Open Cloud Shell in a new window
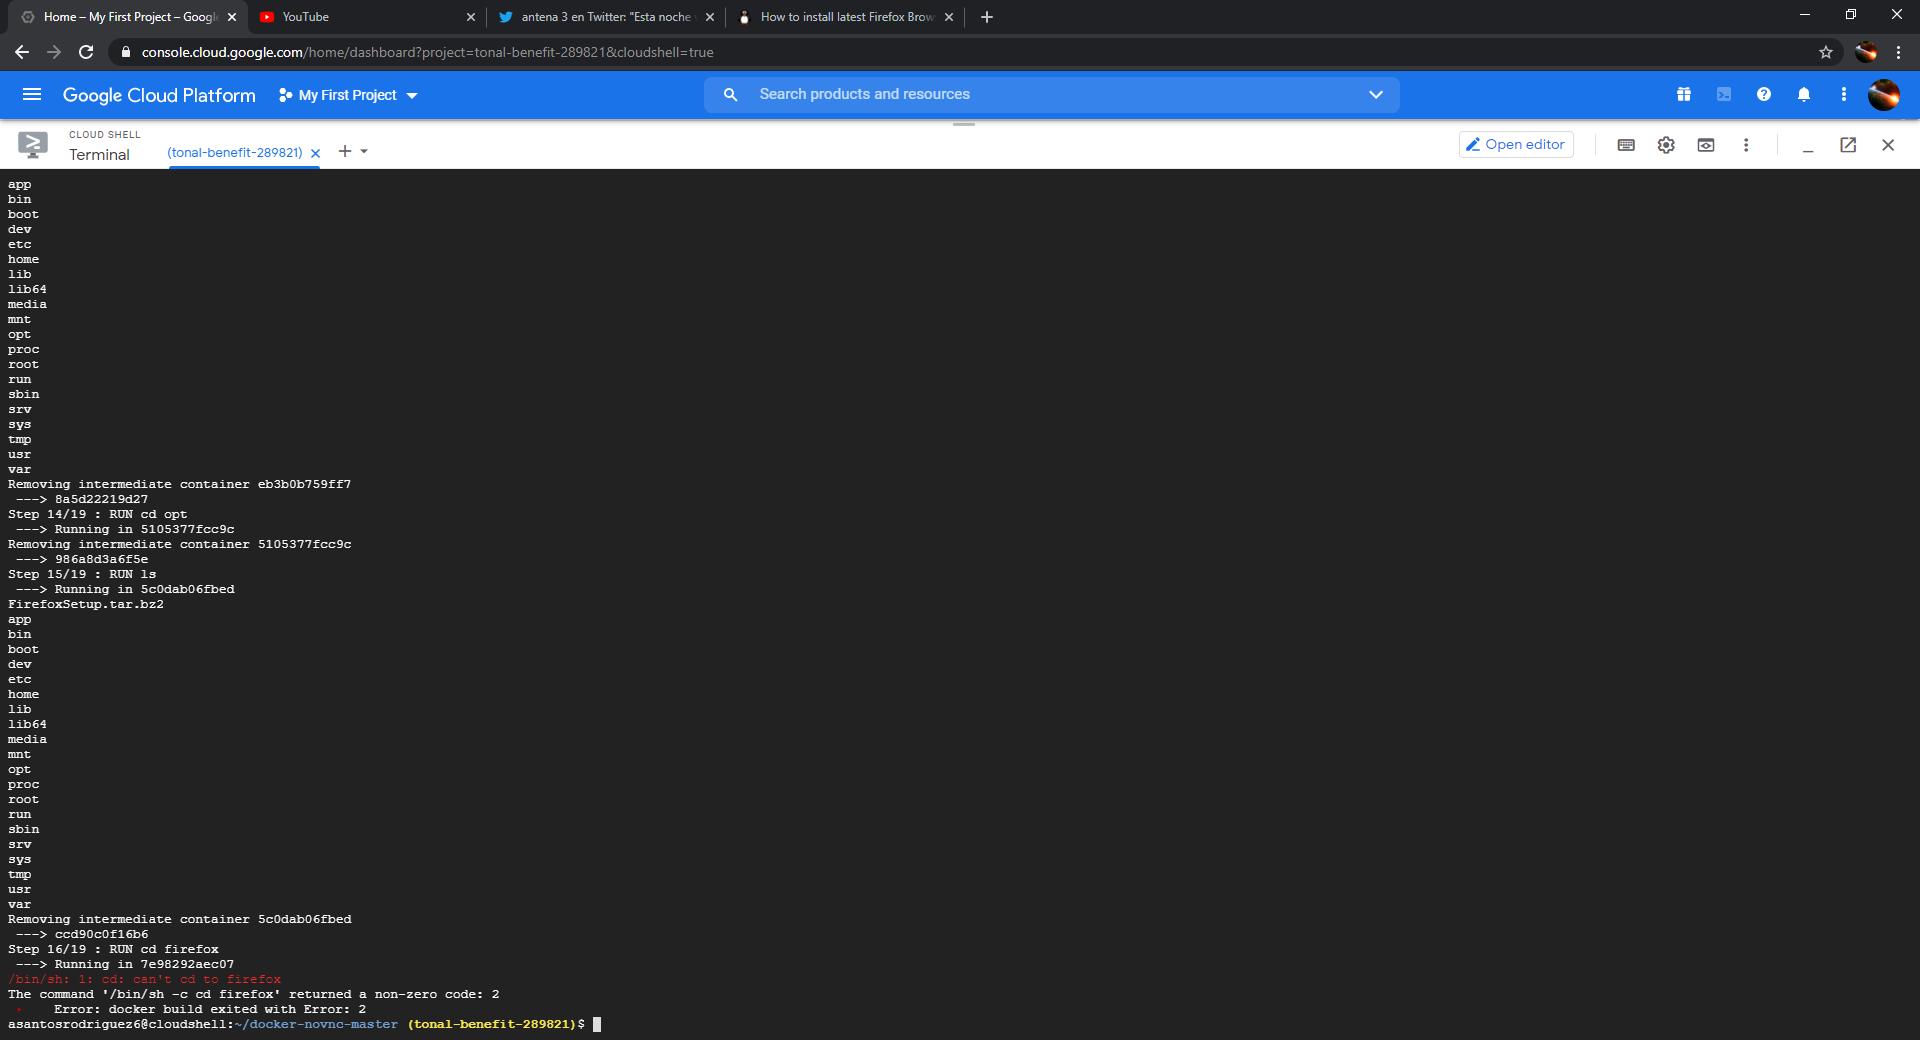Screen dimensions: 1920x1040 (x=1847, y=145)
